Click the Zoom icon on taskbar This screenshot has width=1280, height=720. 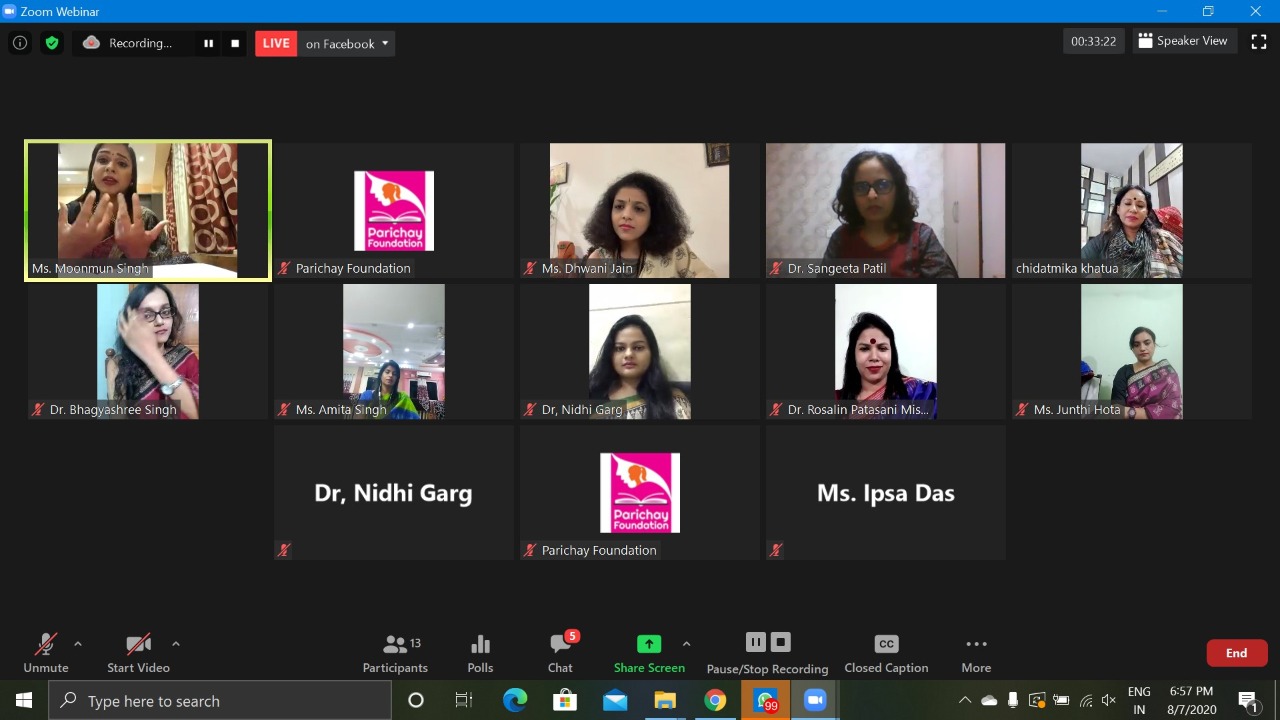click(815, 700)
